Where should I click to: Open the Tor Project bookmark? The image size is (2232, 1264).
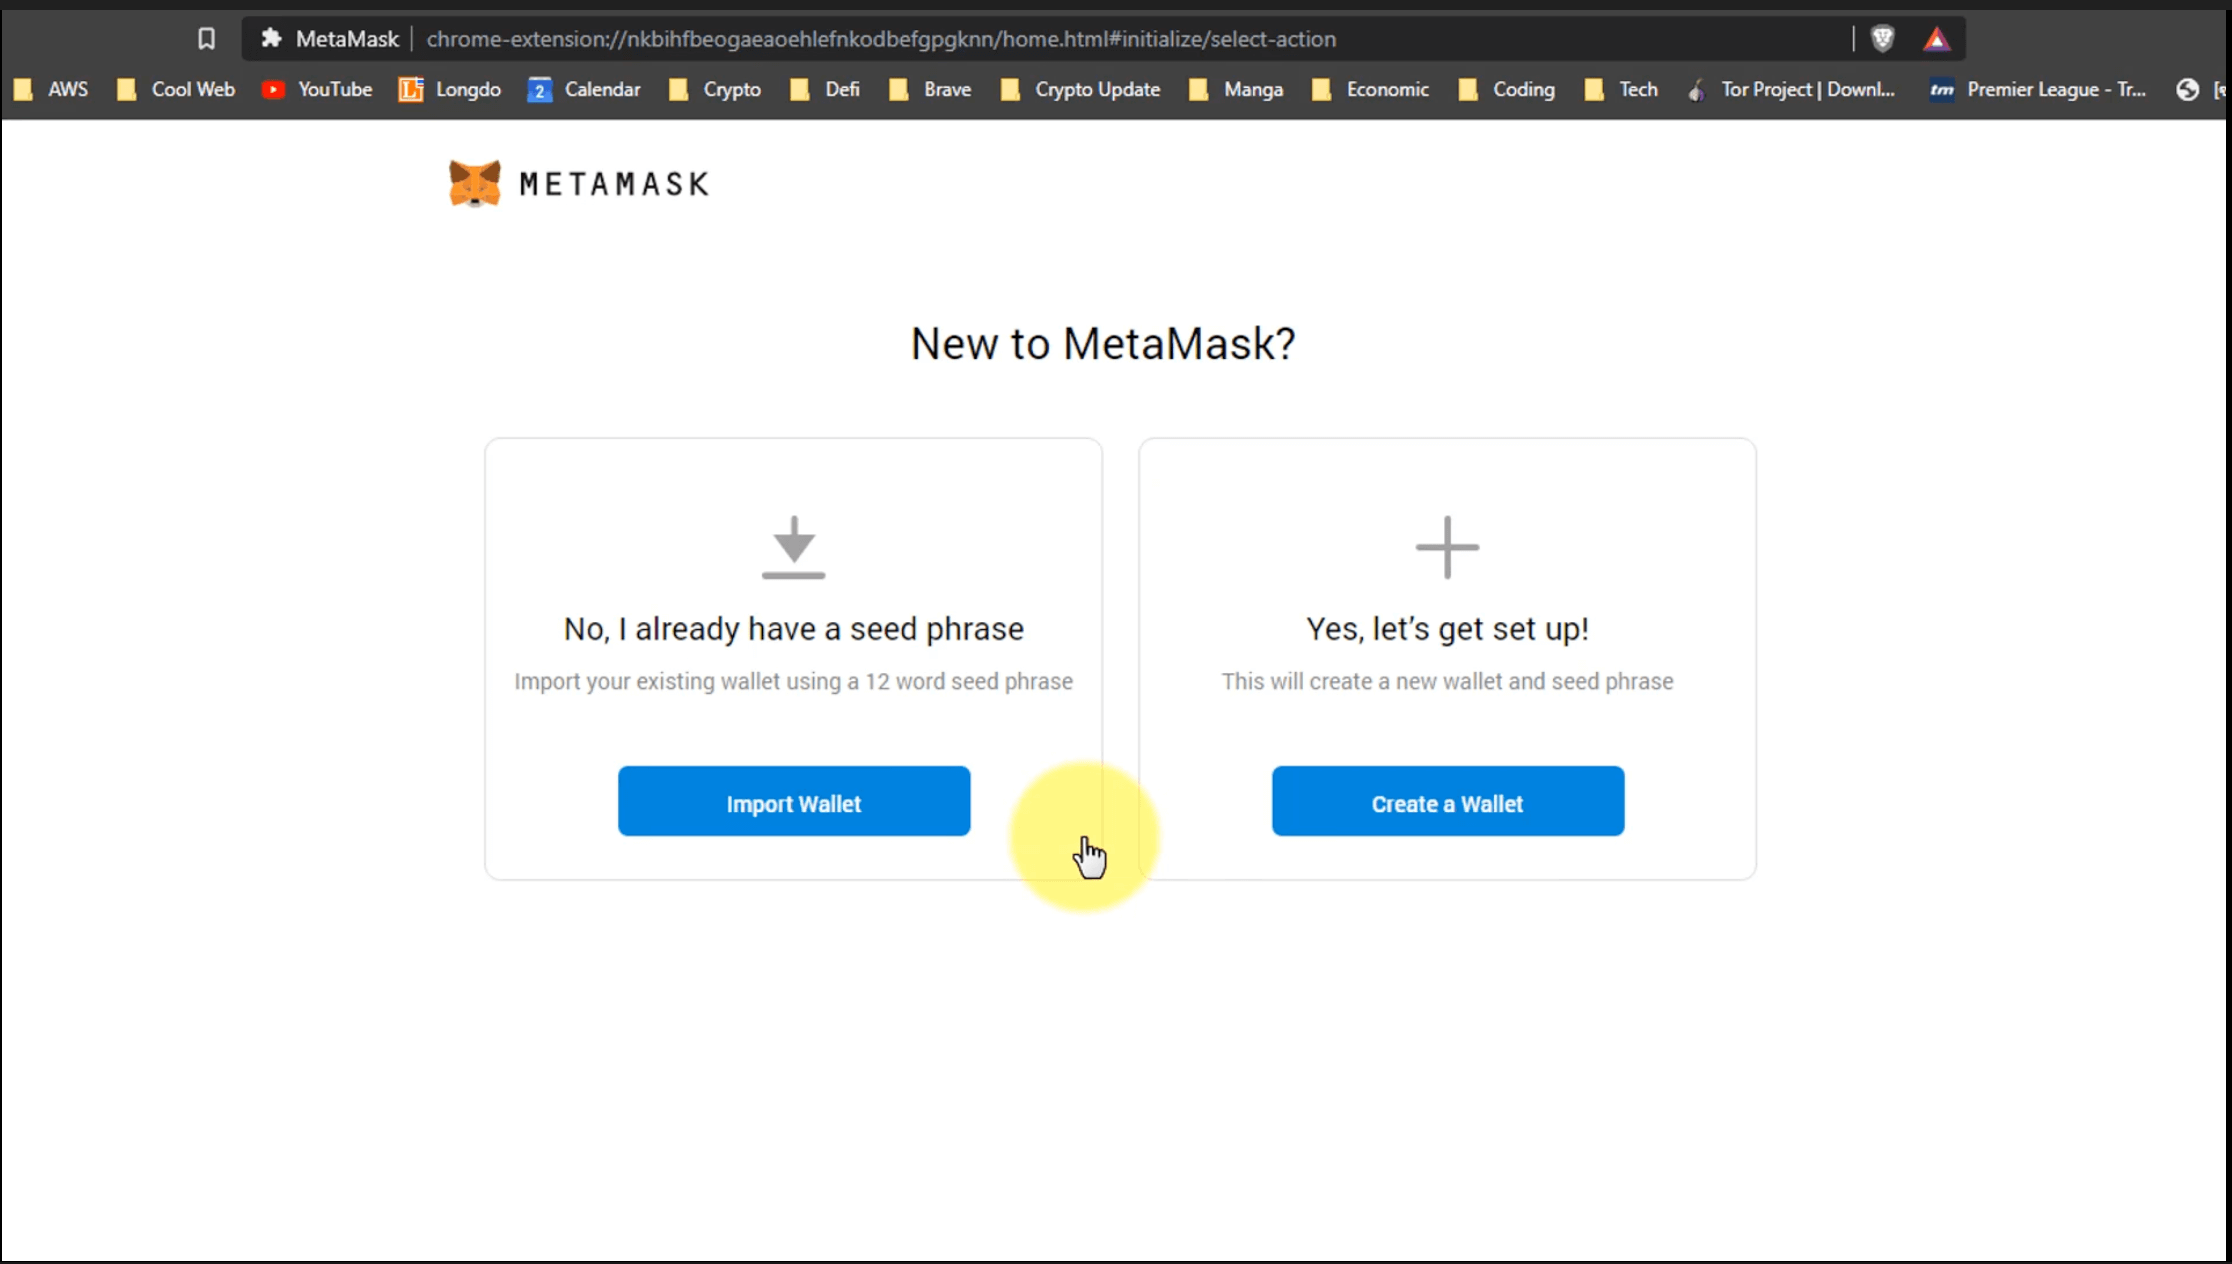tap(1791, 90)
